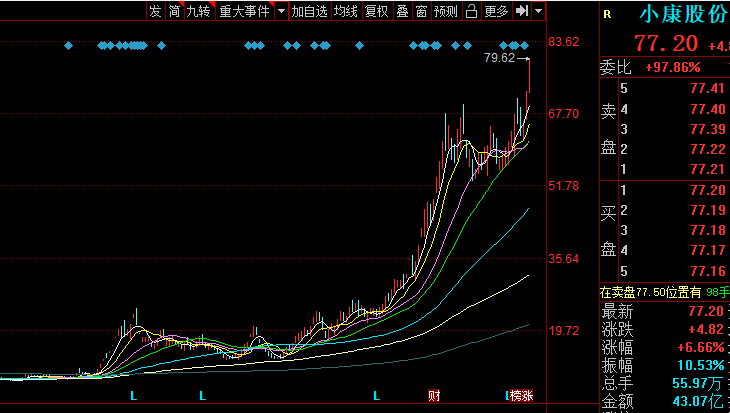Click the 小康股份 stock name

[683, 14]
